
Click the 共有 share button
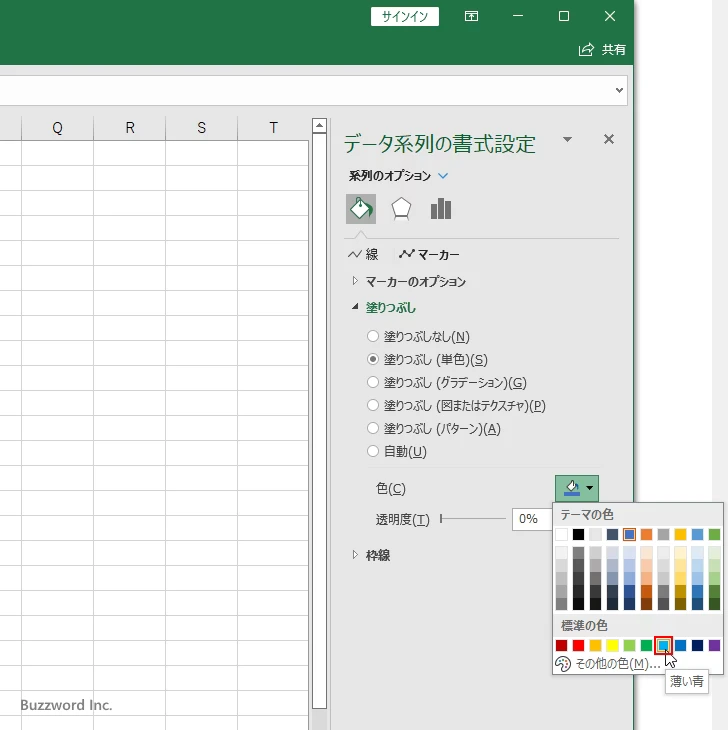(602, 49)
